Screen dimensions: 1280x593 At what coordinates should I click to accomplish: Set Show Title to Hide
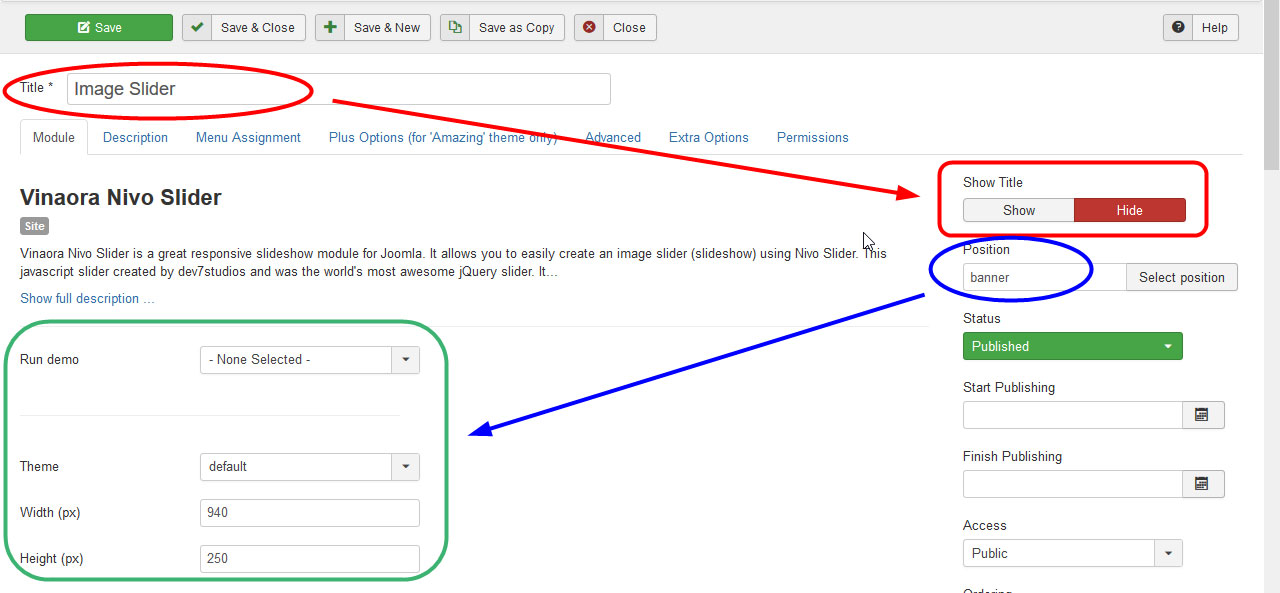pyautogui.click(x=1129, y=210)
